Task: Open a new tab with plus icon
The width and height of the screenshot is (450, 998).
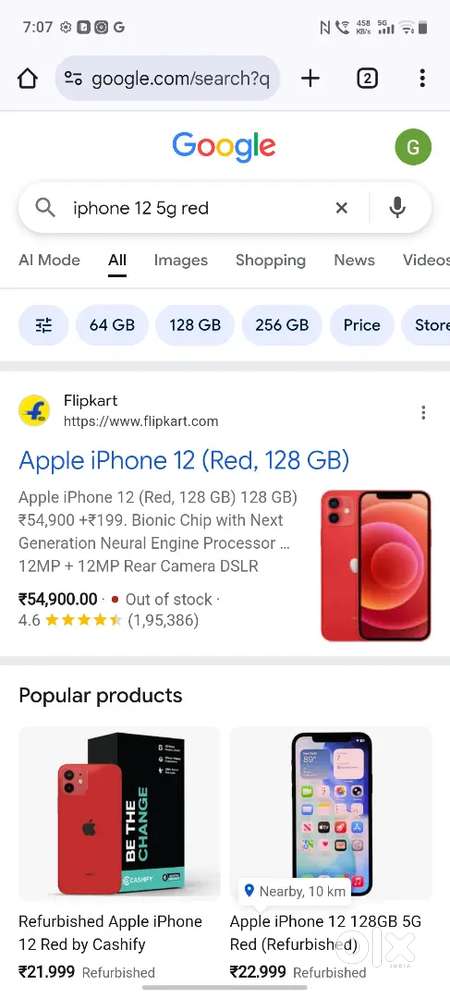Action: [310, 78]
